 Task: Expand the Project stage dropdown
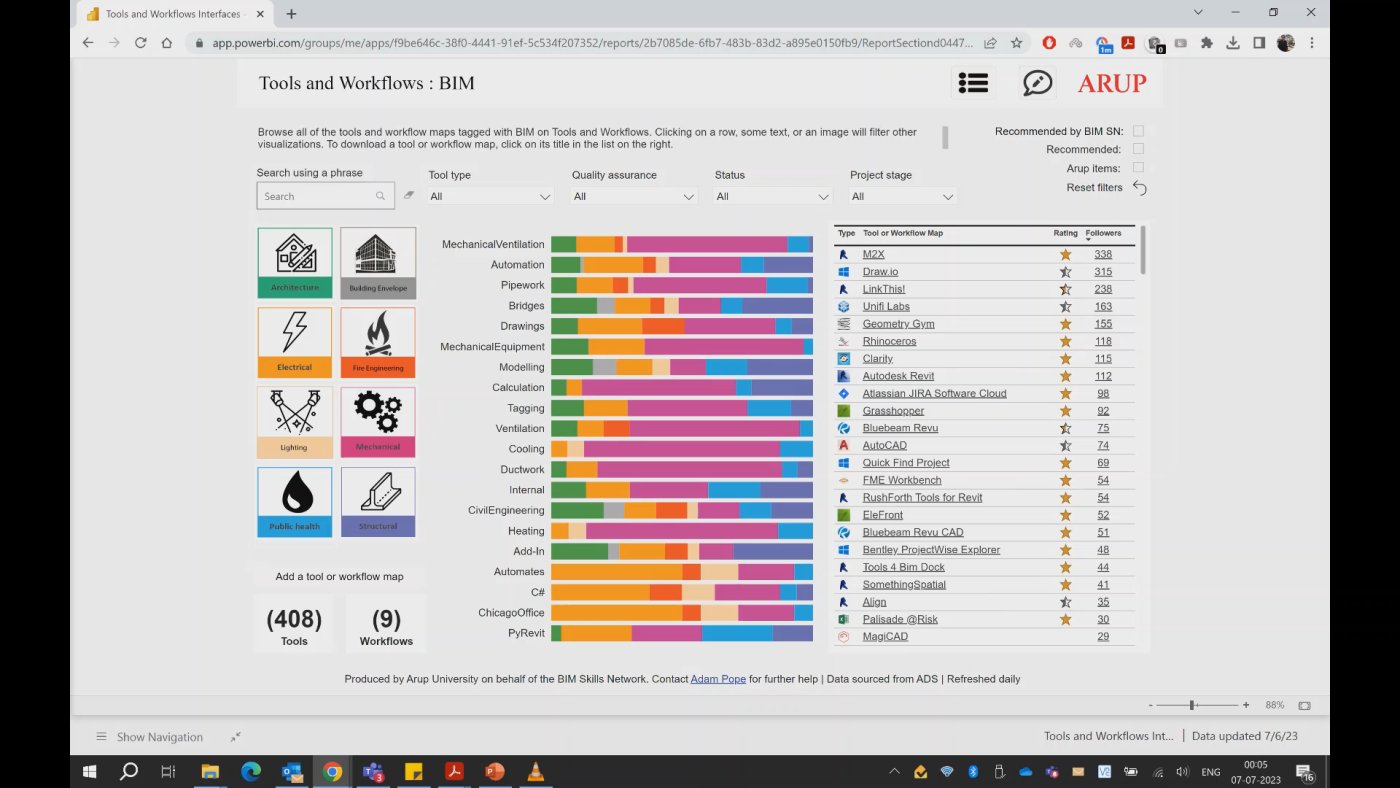tap(903, 196)
